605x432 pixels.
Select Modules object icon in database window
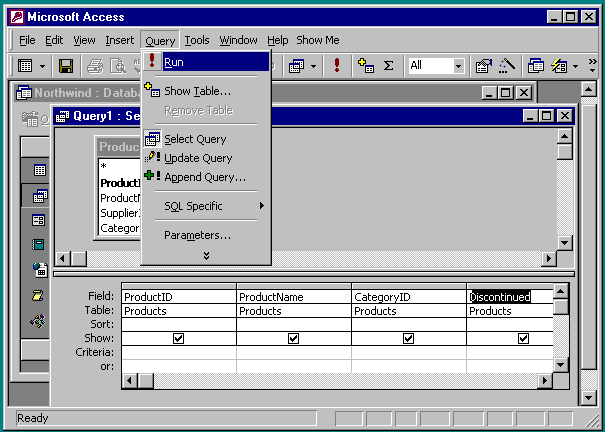(x=38, y=321)
